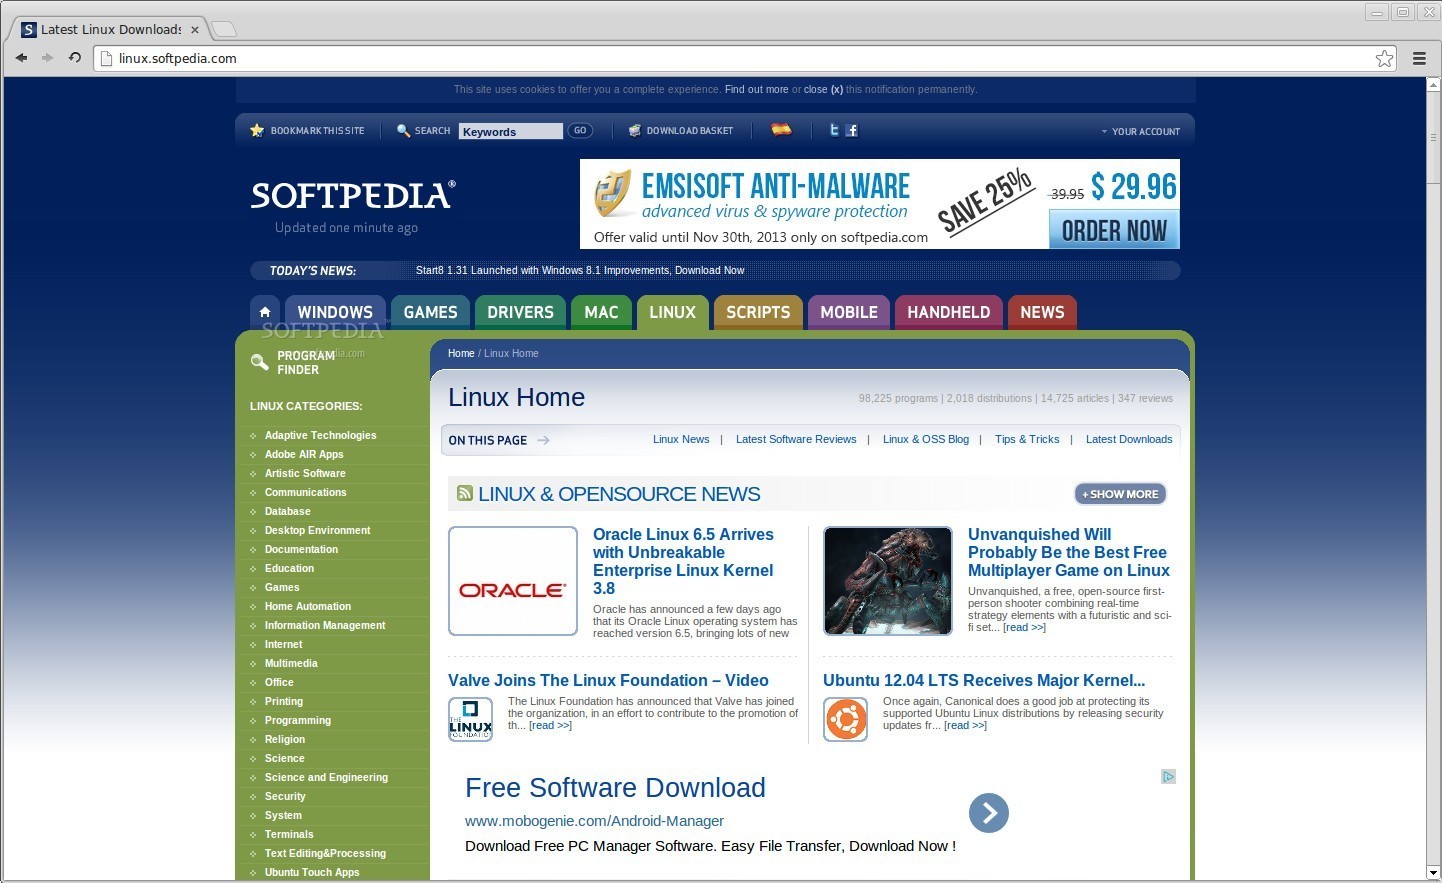The image size is (1442, 883).
Task: Open the Valve Joins Linux Foundation article
Action: 608,680
